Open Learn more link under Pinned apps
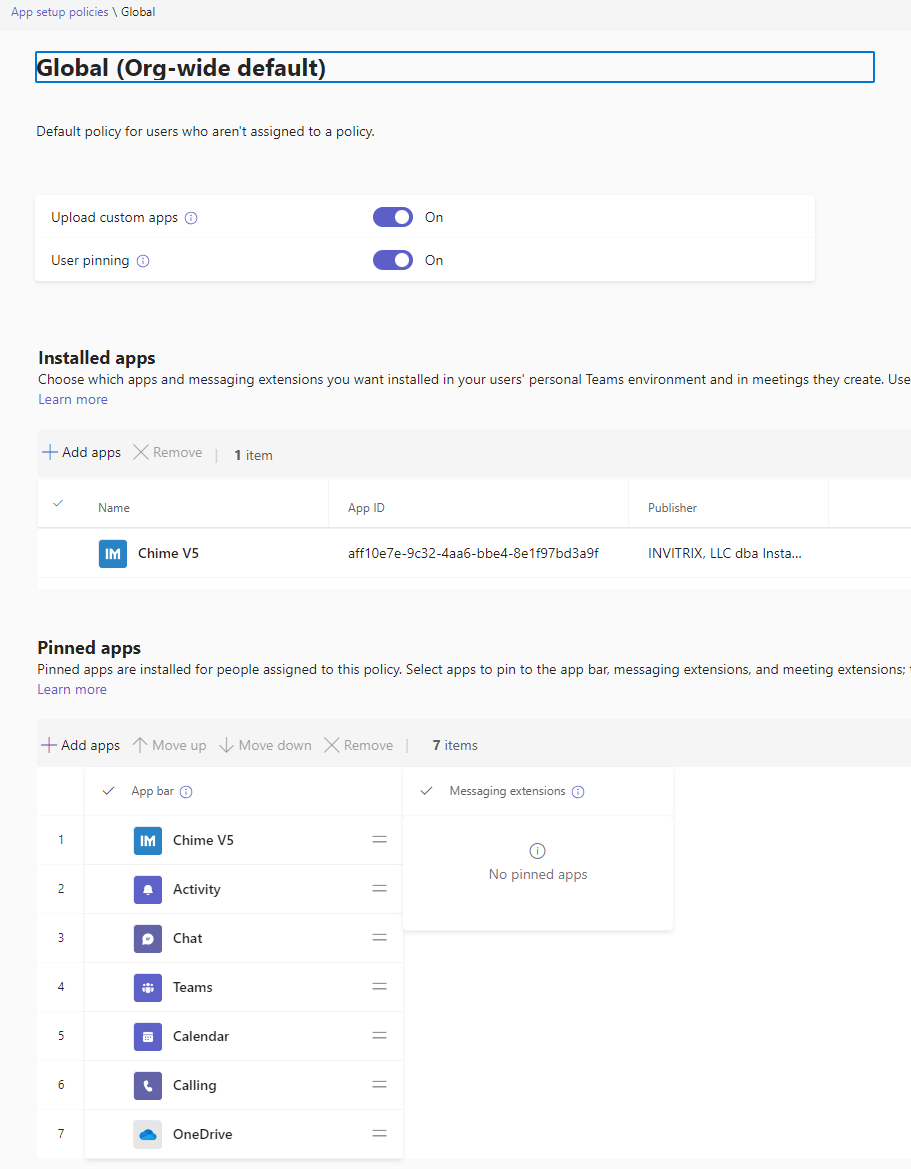 pos(72,690)
